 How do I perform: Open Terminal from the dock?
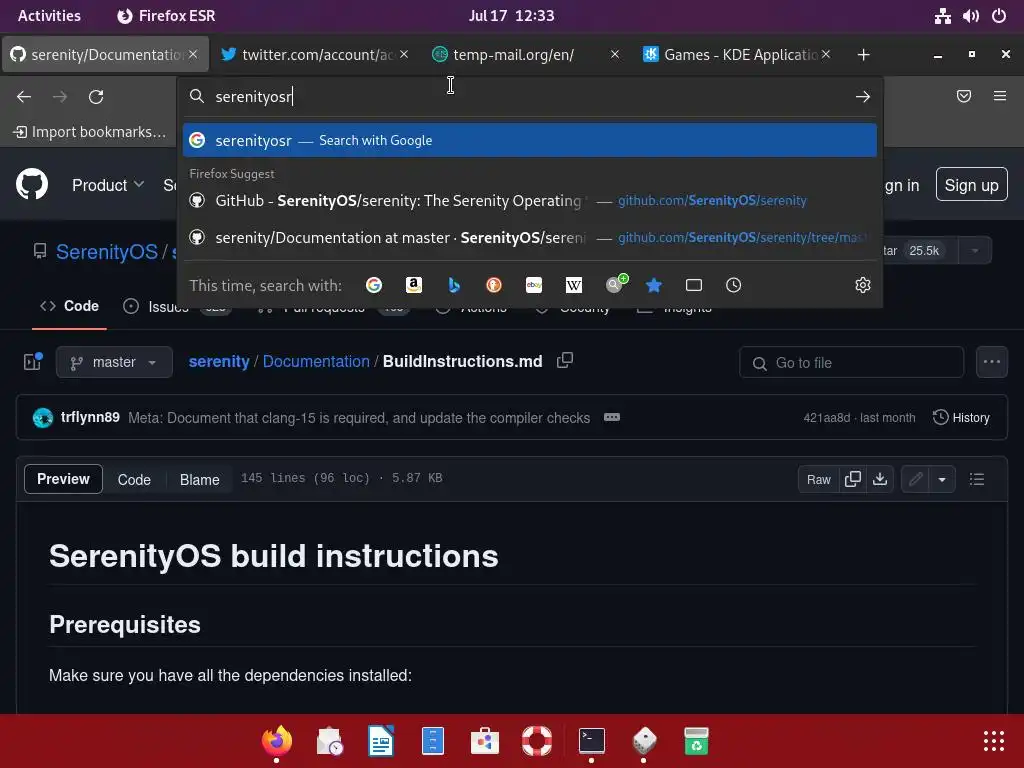pyautogui.click(x=592, y=741)
